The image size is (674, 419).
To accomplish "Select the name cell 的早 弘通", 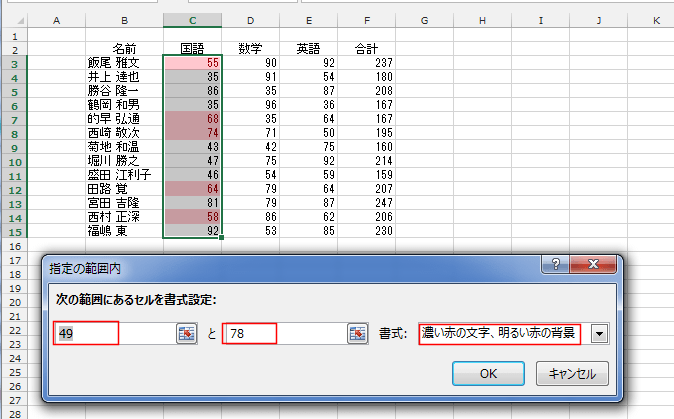I will [x=124, y=119].
